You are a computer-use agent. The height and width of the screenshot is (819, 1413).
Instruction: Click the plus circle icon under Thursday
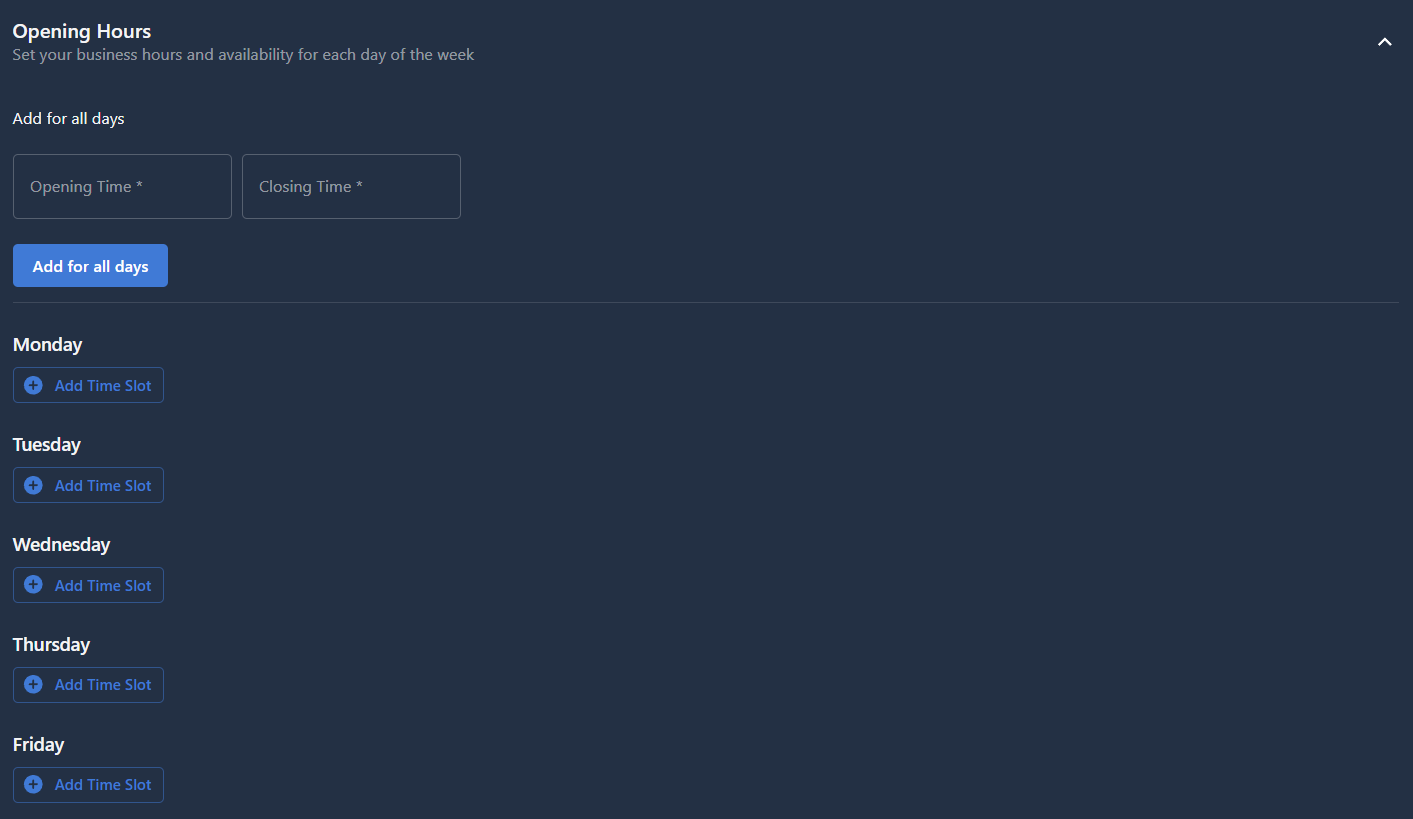33,685
